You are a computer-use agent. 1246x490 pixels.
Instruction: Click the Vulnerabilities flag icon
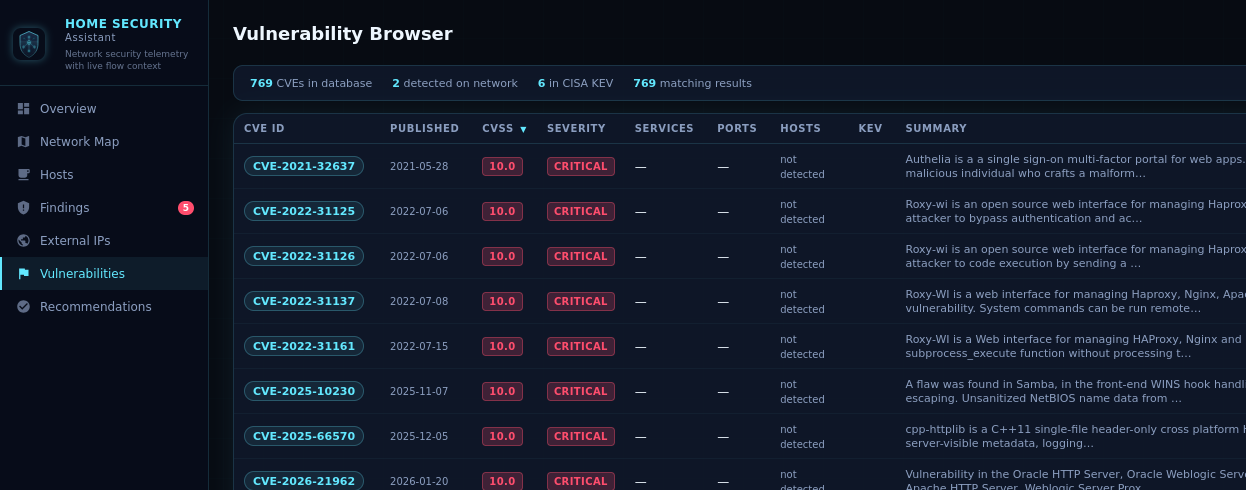[x=24, y=274]
